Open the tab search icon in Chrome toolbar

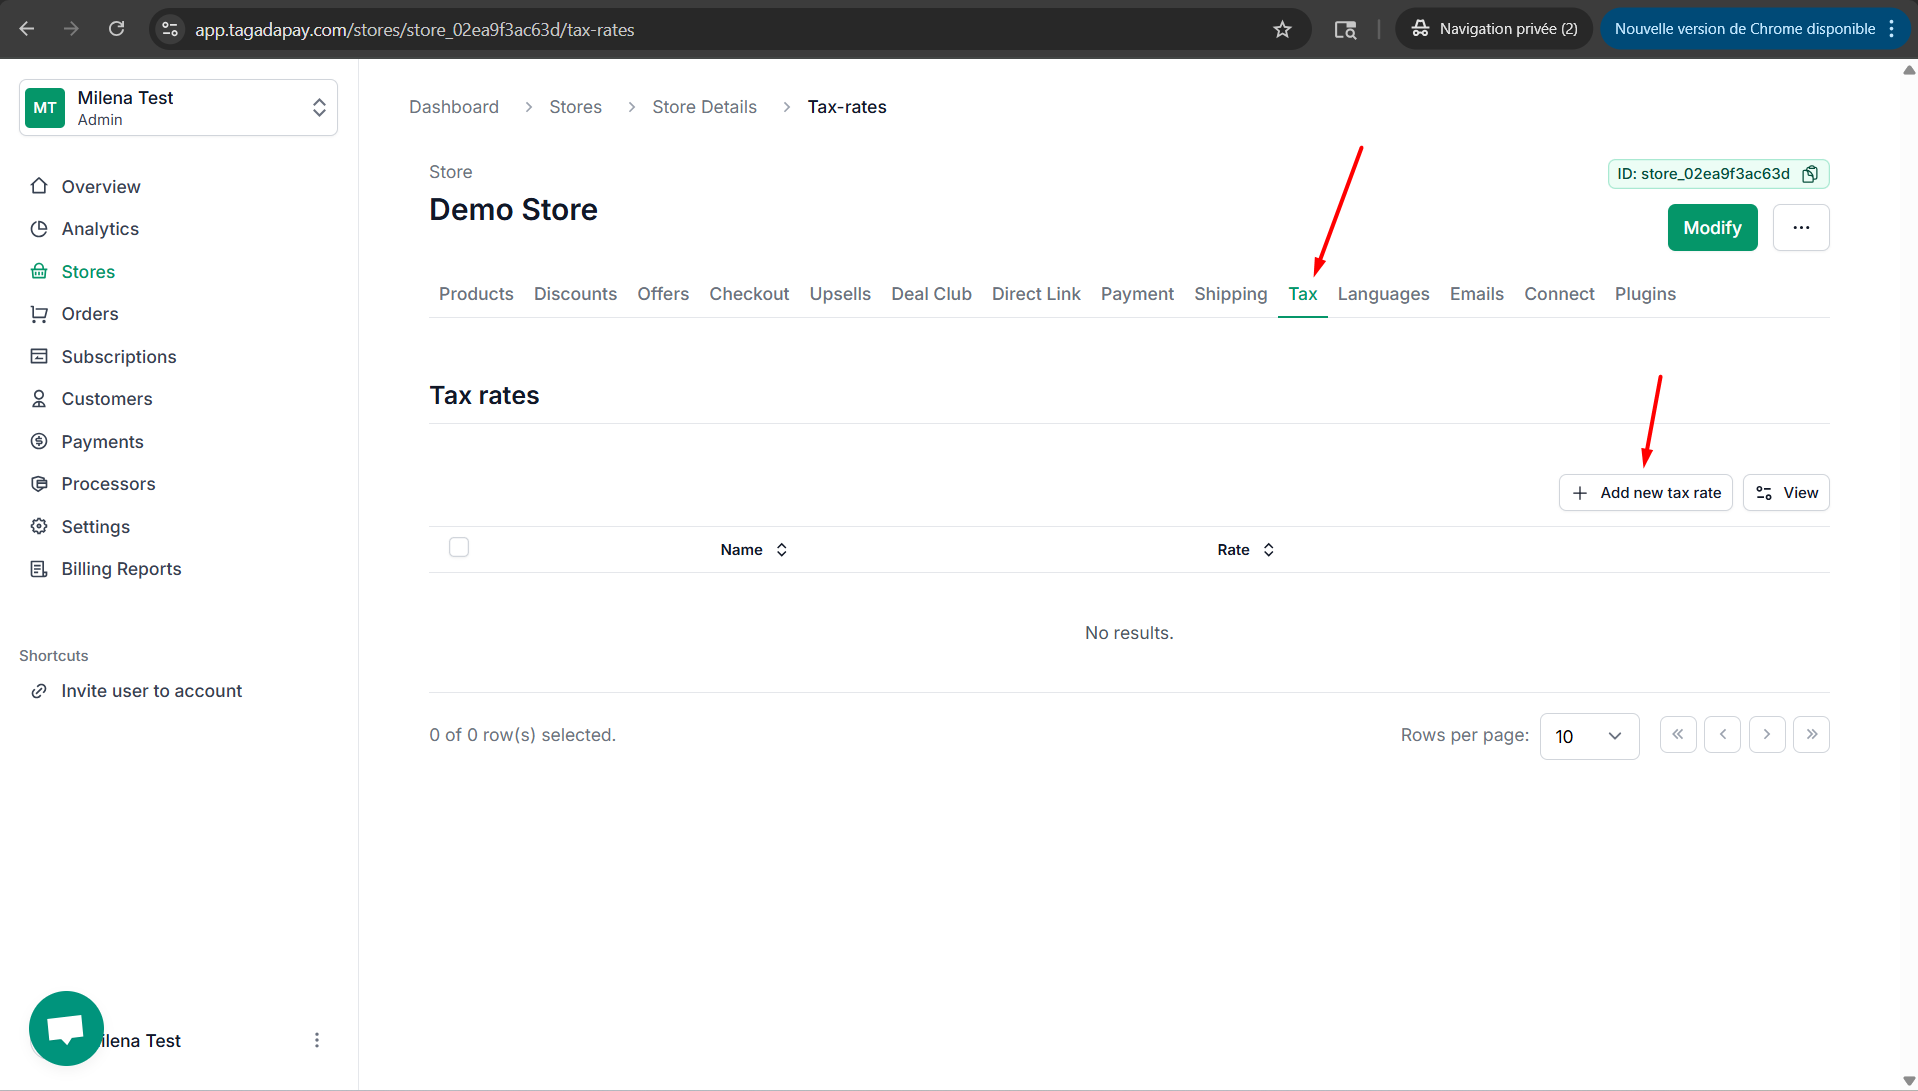[1345, 30]
